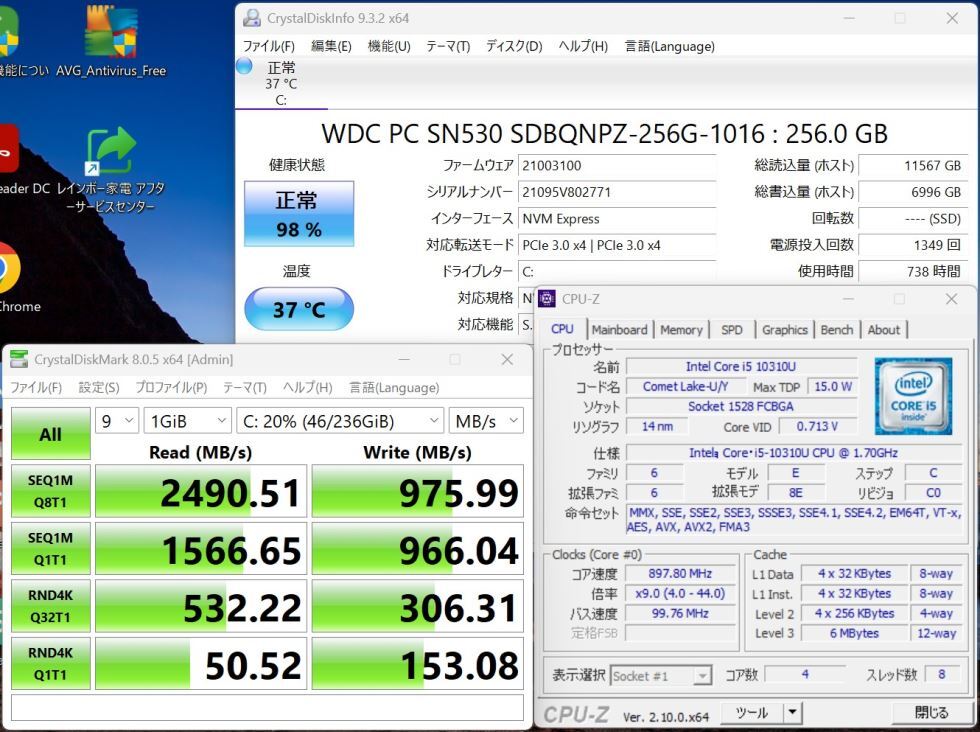Open プロファイル(P) menu in CrystalDiskMark
Viewport: 980px width, 732px height.
(171, 388)
